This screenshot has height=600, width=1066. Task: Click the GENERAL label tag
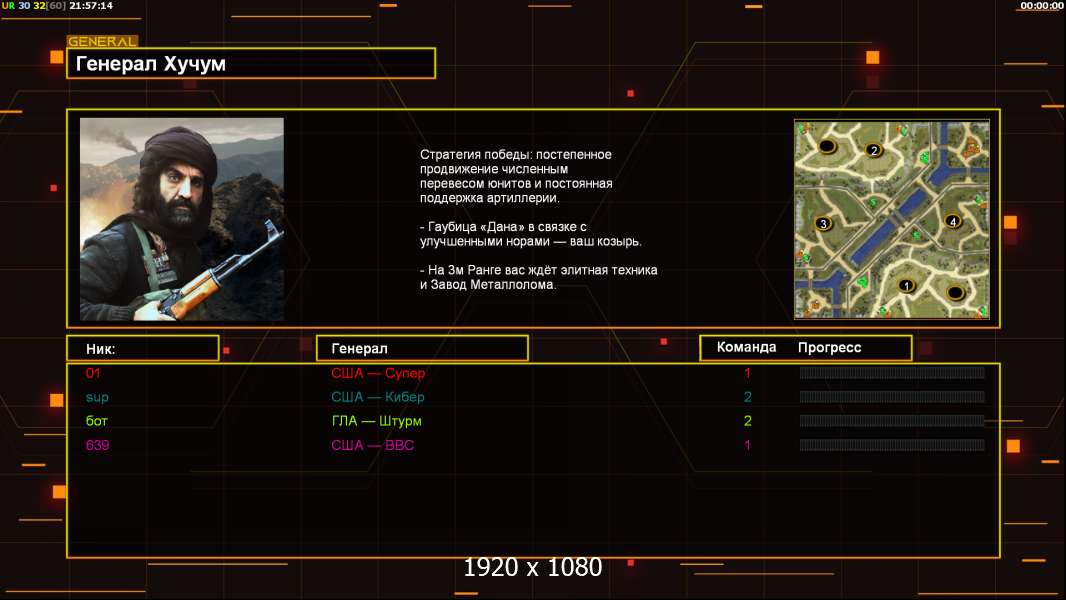[102, 41]
